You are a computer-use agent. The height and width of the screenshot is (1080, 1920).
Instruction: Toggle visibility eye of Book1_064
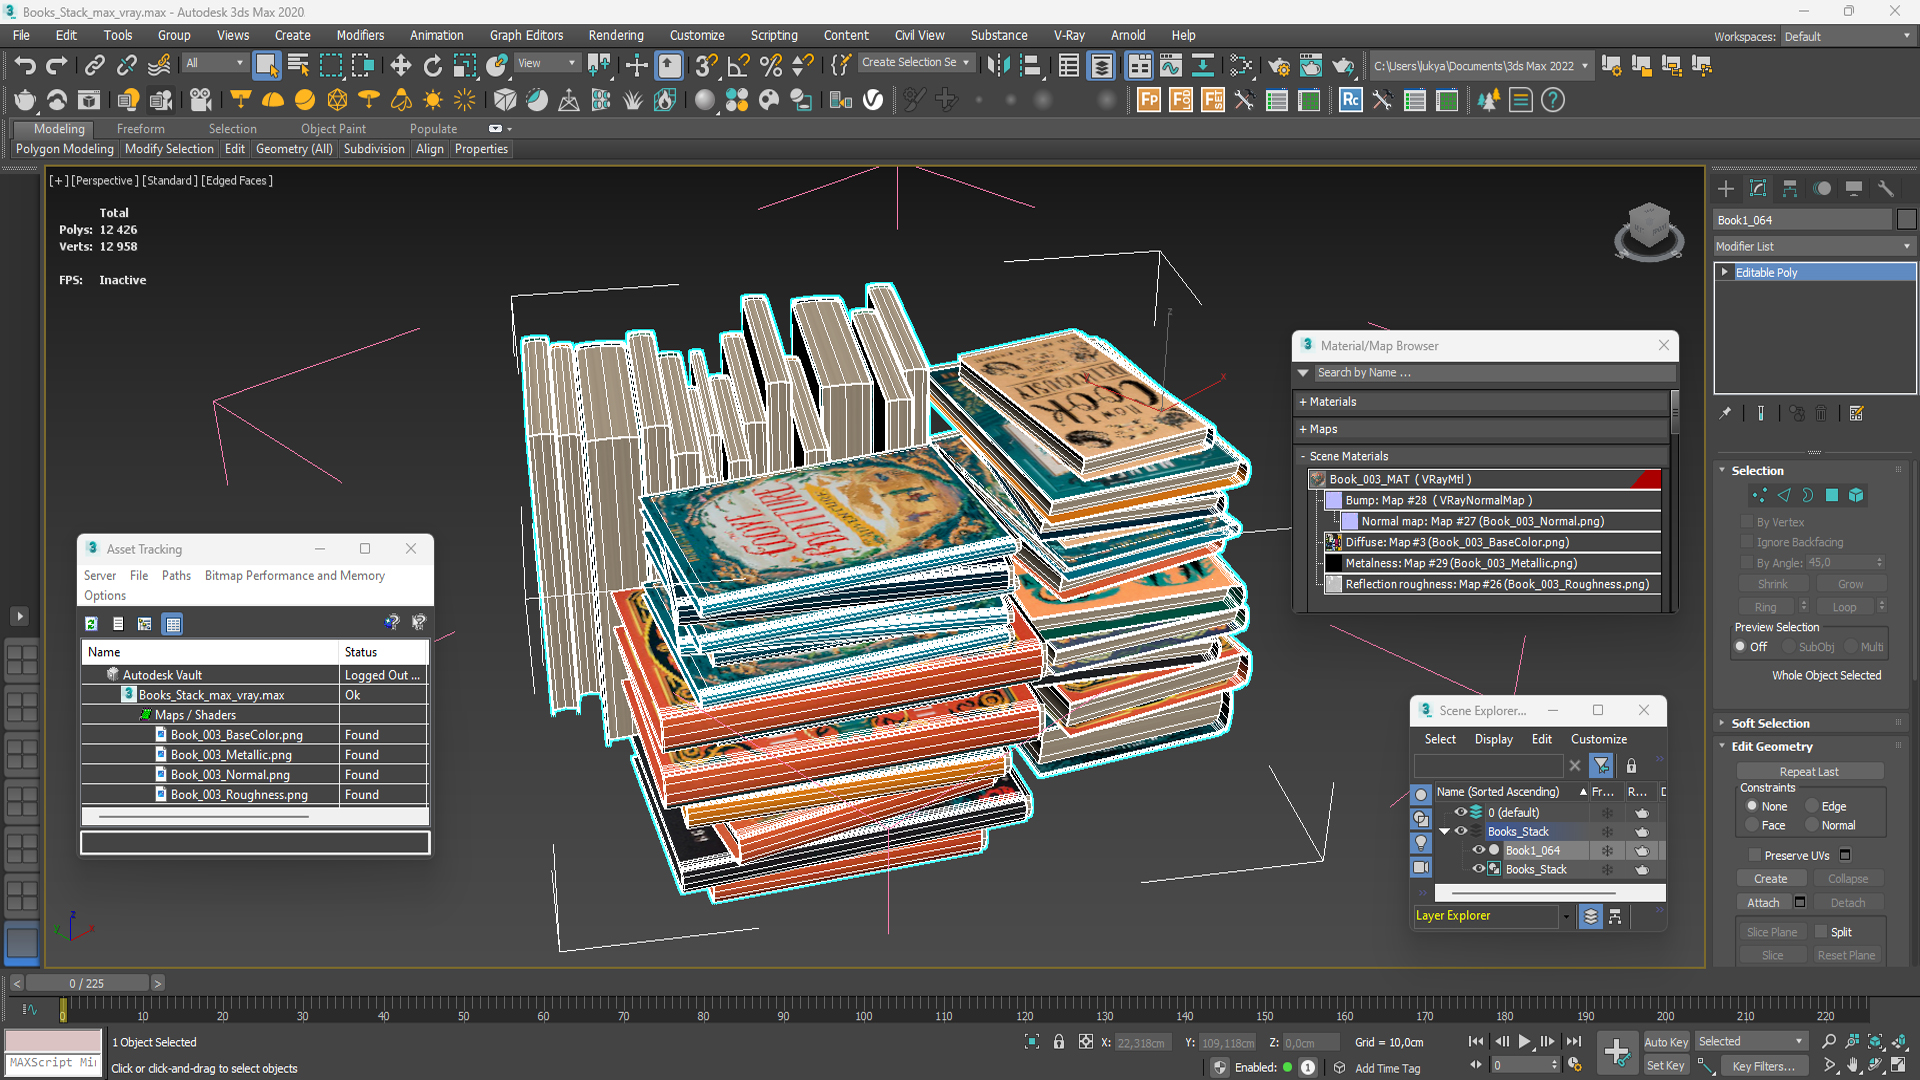tap(1478, 851)
